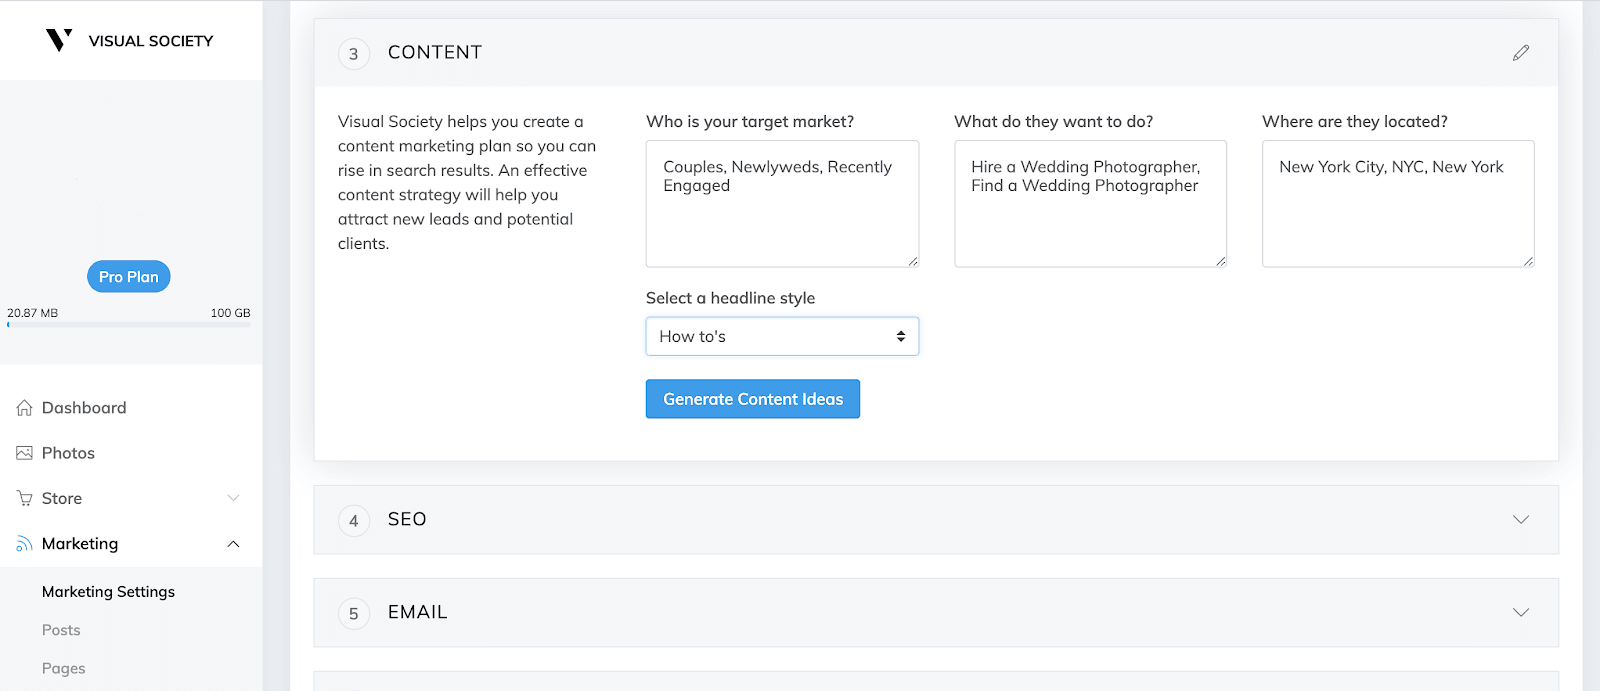Click the step 4 number badge

click(x=354, y=521)
